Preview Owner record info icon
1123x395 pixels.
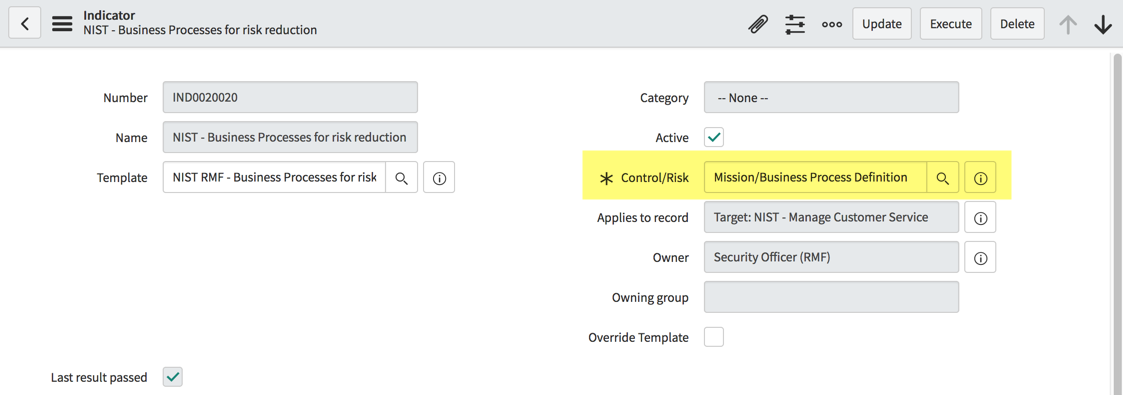[980, 257]
